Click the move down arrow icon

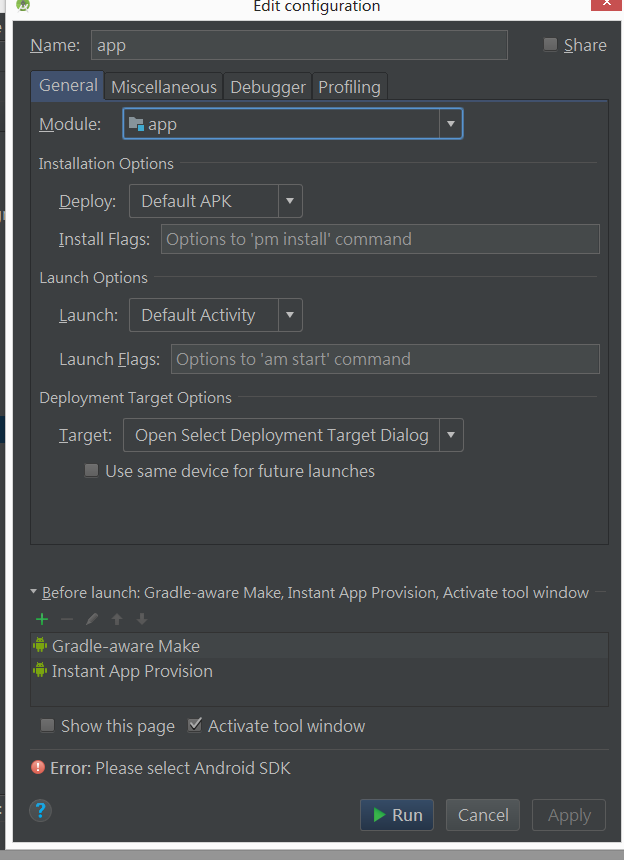tap(141, 619)
